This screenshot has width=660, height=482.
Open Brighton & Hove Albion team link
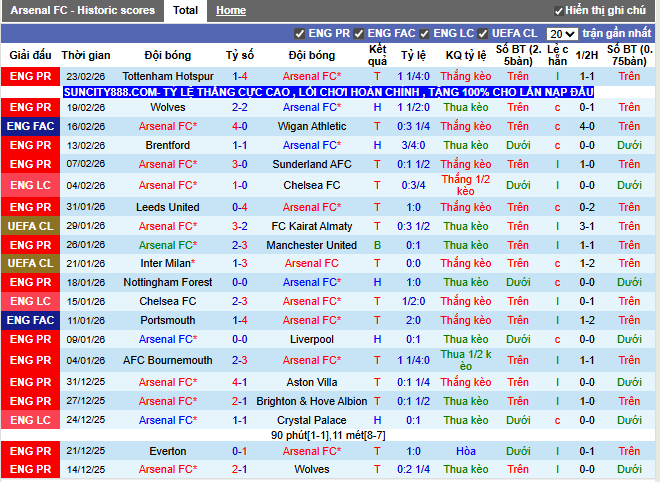[x=312, y=401]
